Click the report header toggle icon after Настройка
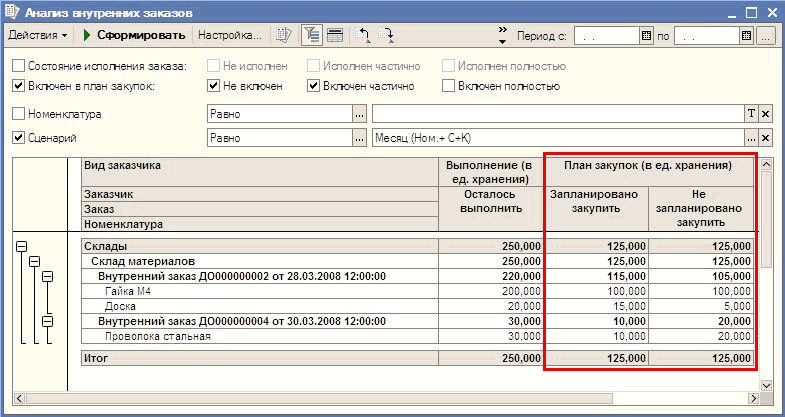The height and width of the screenshot is (417, 785). 284,35
